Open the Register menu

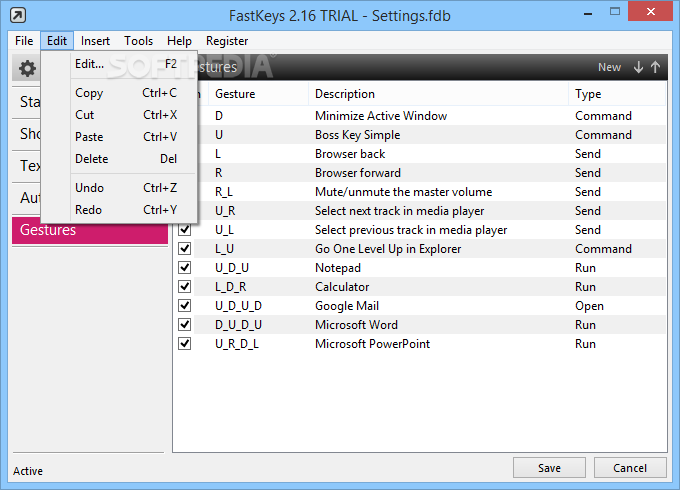(x=227, y=41)
